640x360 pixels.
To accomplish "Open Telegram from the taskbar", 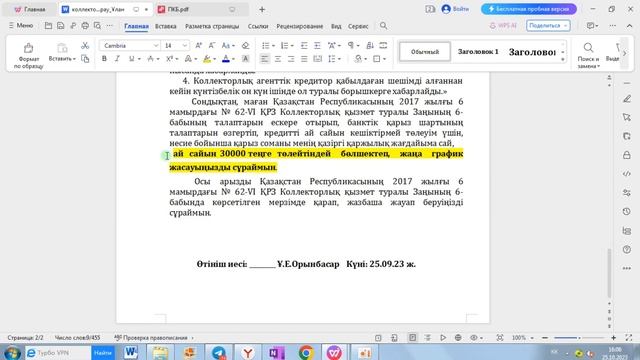I will (219, 352).
